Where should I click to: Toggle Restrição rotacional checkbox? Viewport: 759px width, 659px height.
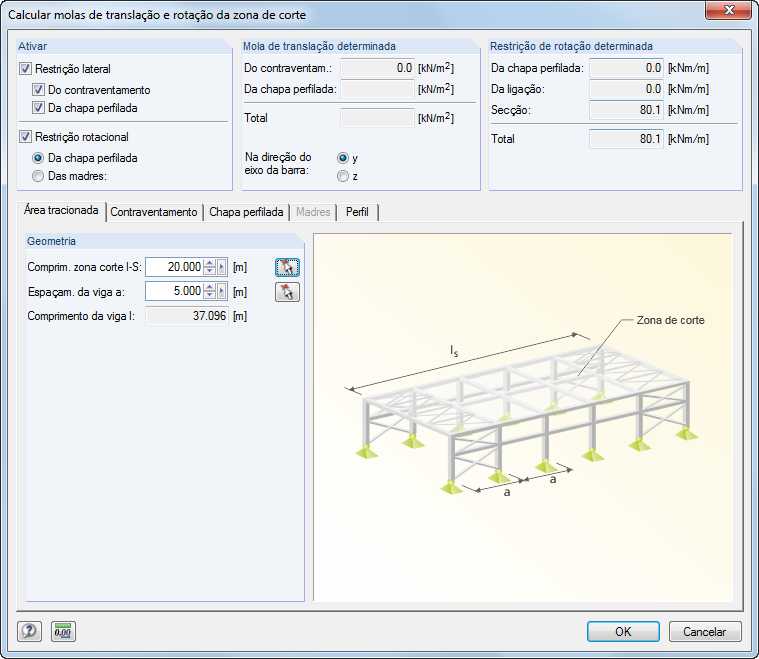pos(25,137)
